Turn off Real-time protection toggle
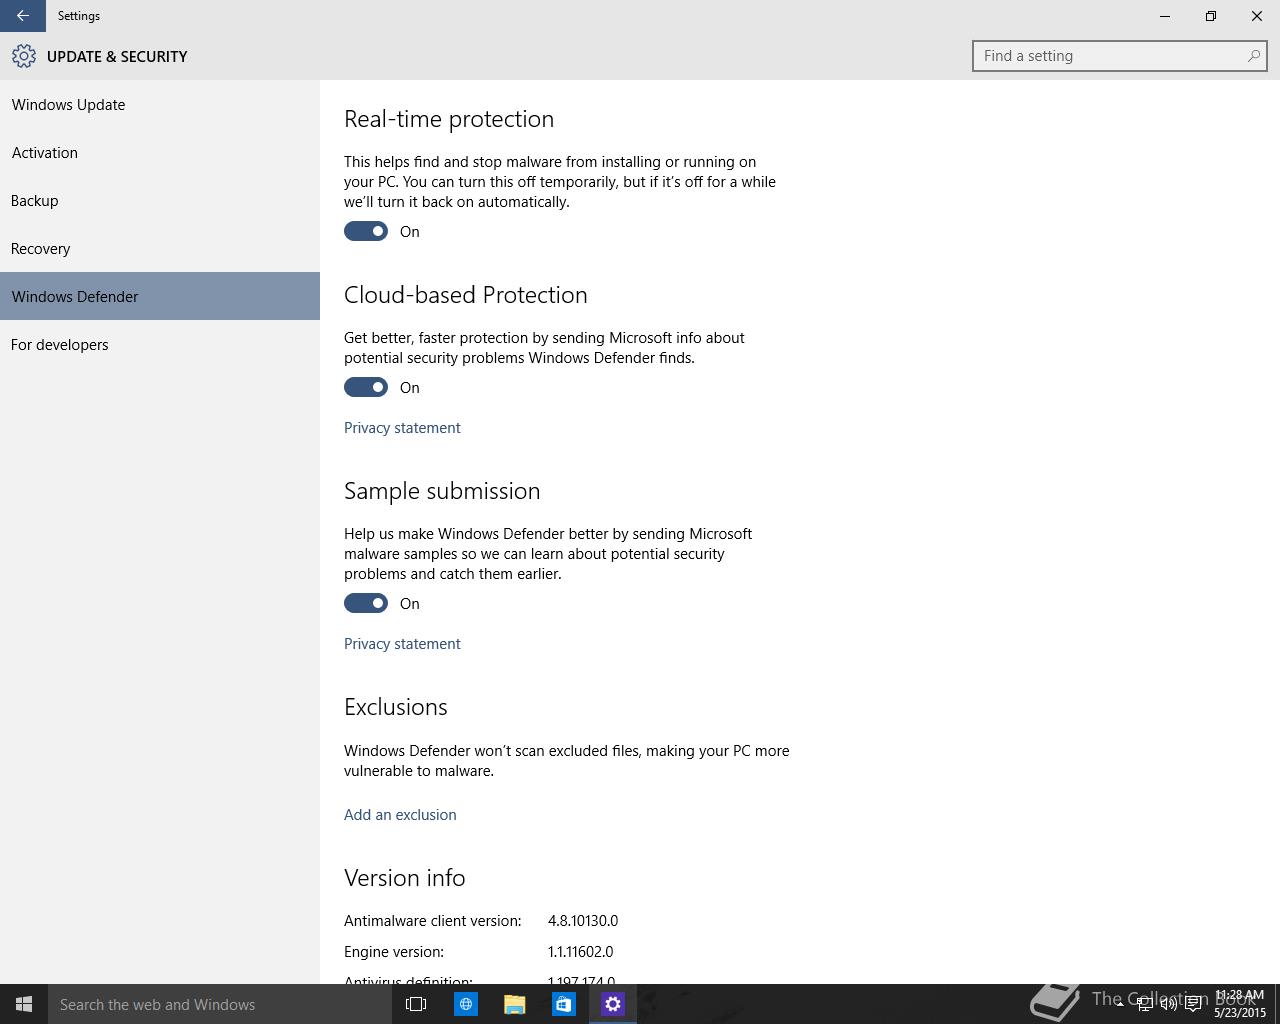Image resolution: width=1280 pixels, height=1024 pixels. pos(366,231)
